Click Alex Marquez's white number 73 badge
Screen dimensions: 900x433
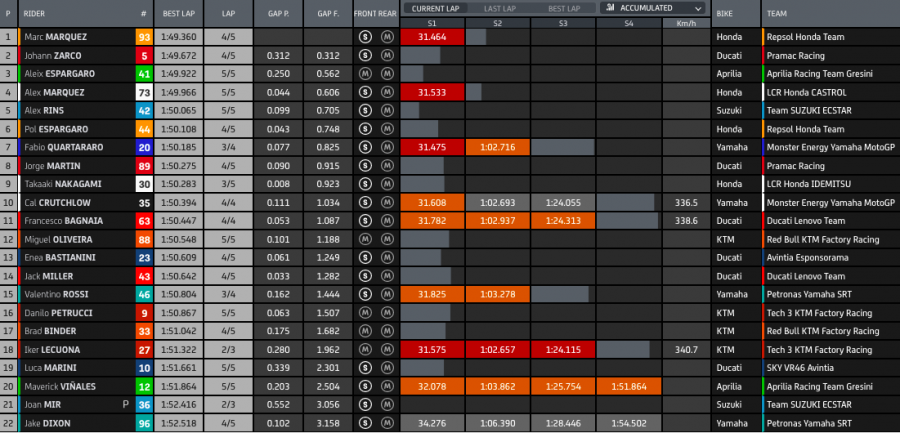click(x=145, y=92)
